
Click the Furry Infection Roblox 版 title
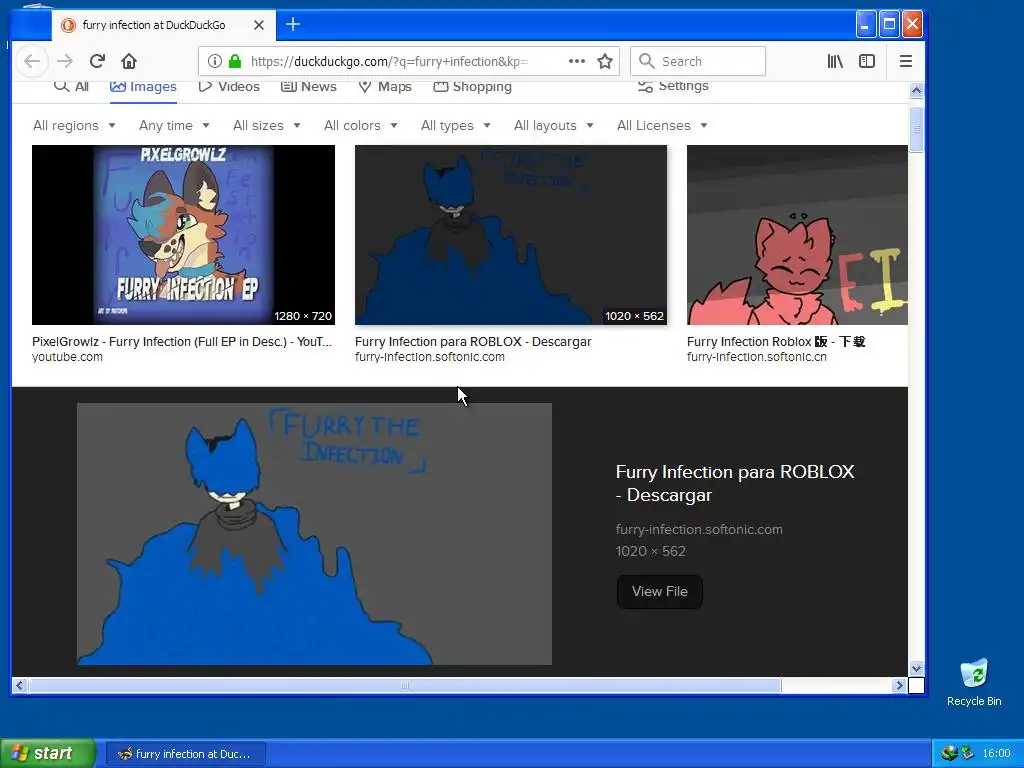[776, 342]
